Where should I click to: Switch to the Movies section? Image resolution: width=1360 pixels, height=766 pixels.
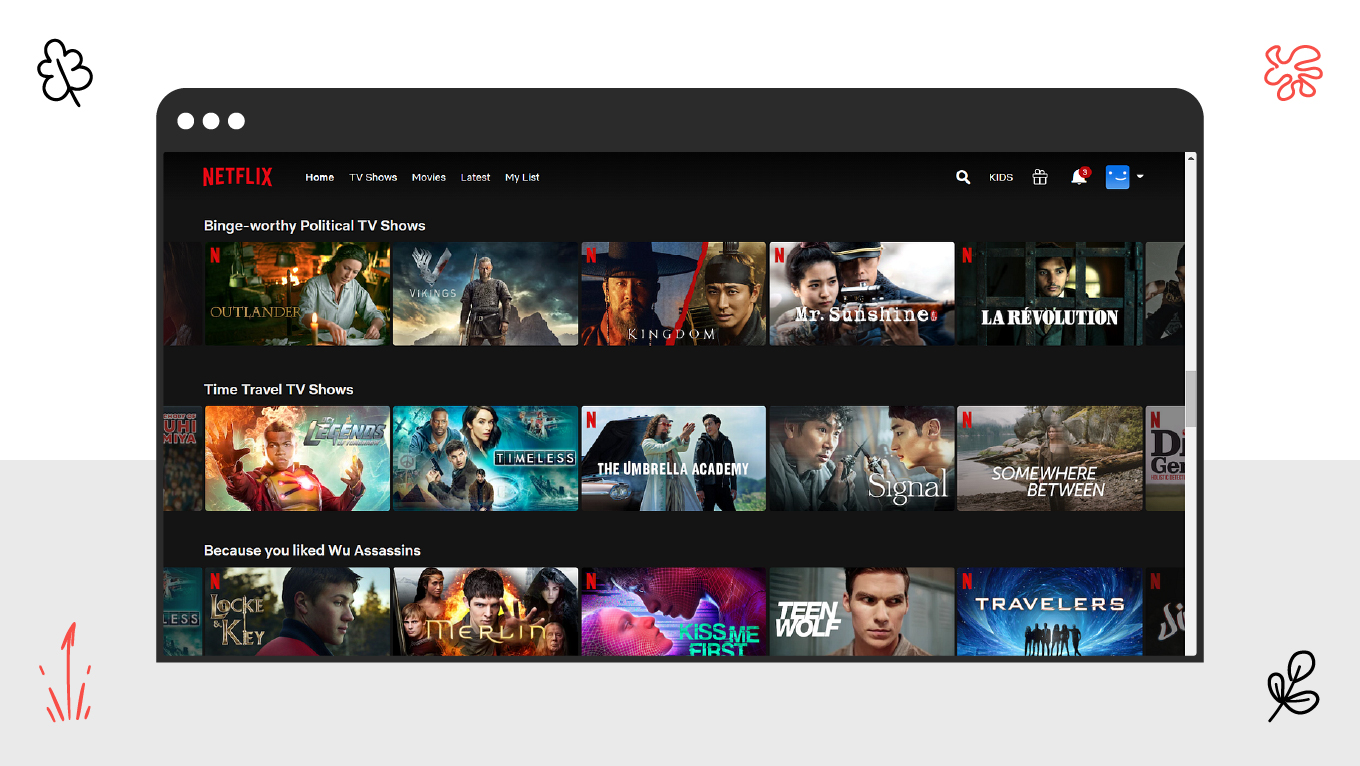coord(428,177)
